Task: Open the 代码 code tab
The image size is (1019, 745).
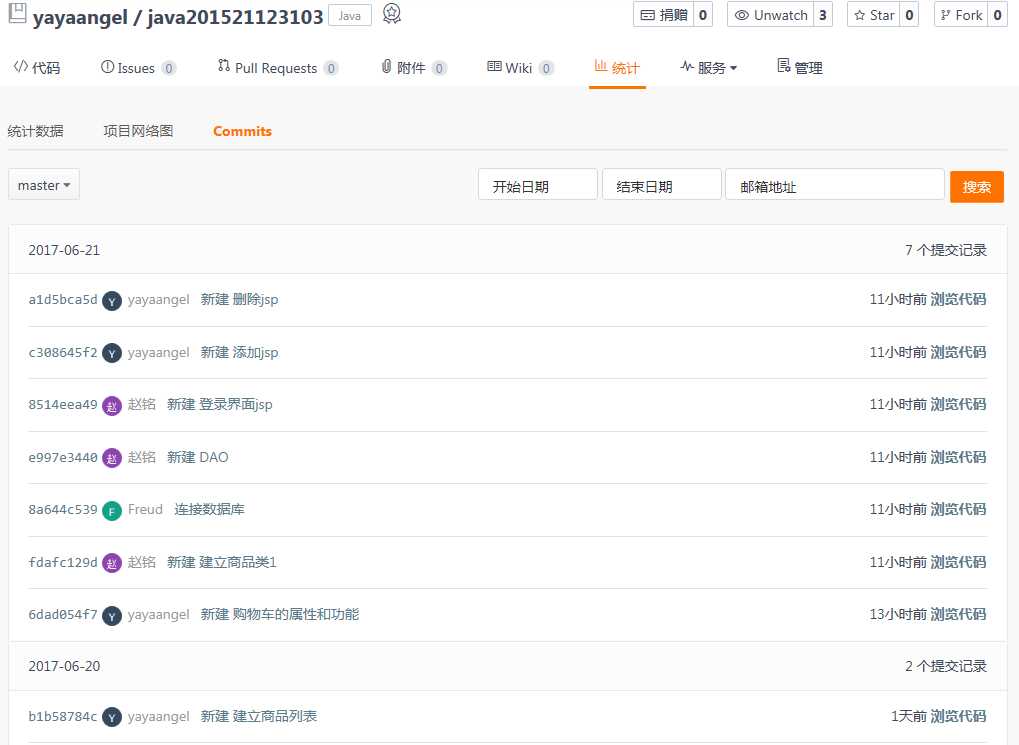Action: tap(37, 68)
